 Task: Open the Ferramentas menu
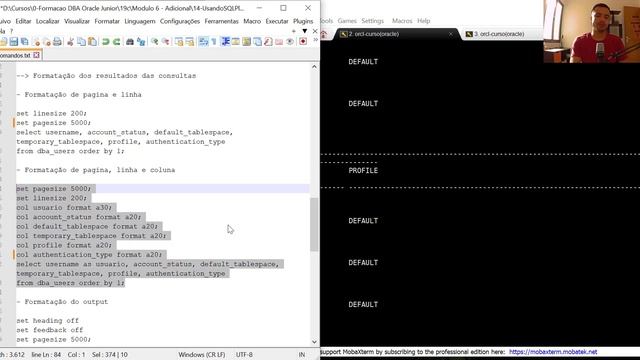pos(221,21)
